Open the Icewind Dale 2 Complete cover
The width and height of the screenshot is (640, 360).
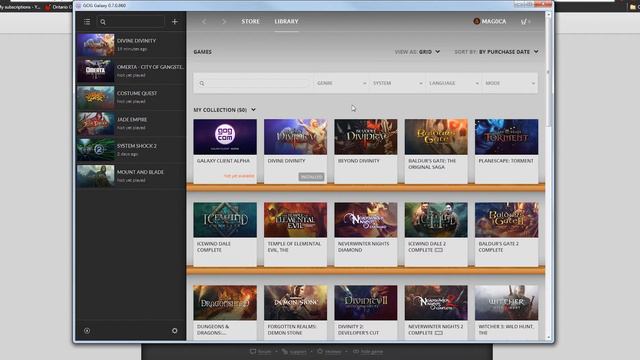point(436,220)
